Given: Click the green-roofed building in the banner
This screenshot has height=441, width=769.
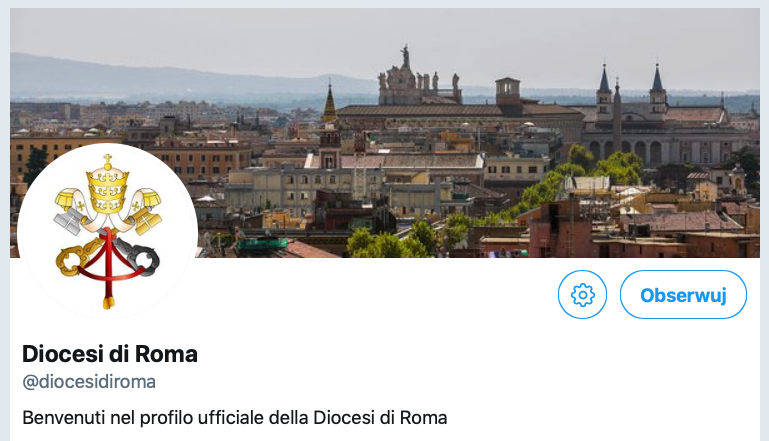Looking at the screenshot, I should [x=263, y=243].
